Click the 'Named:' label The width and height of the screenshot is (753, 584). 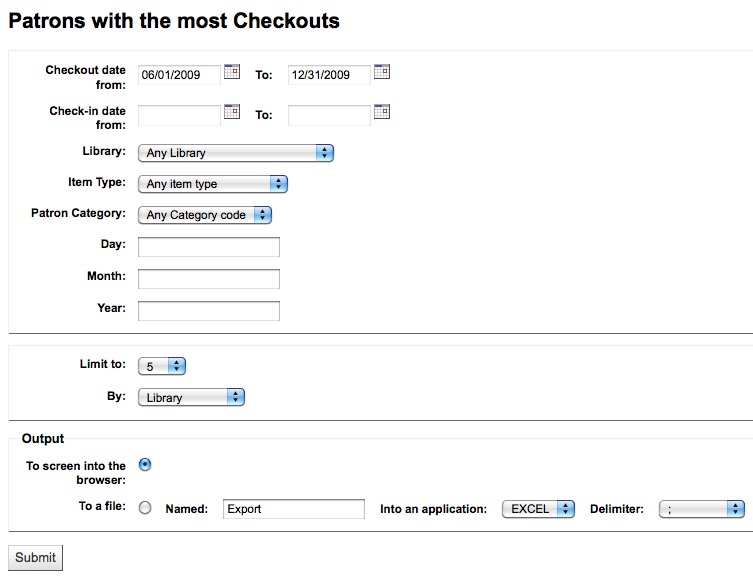click(x=186, y=509)
